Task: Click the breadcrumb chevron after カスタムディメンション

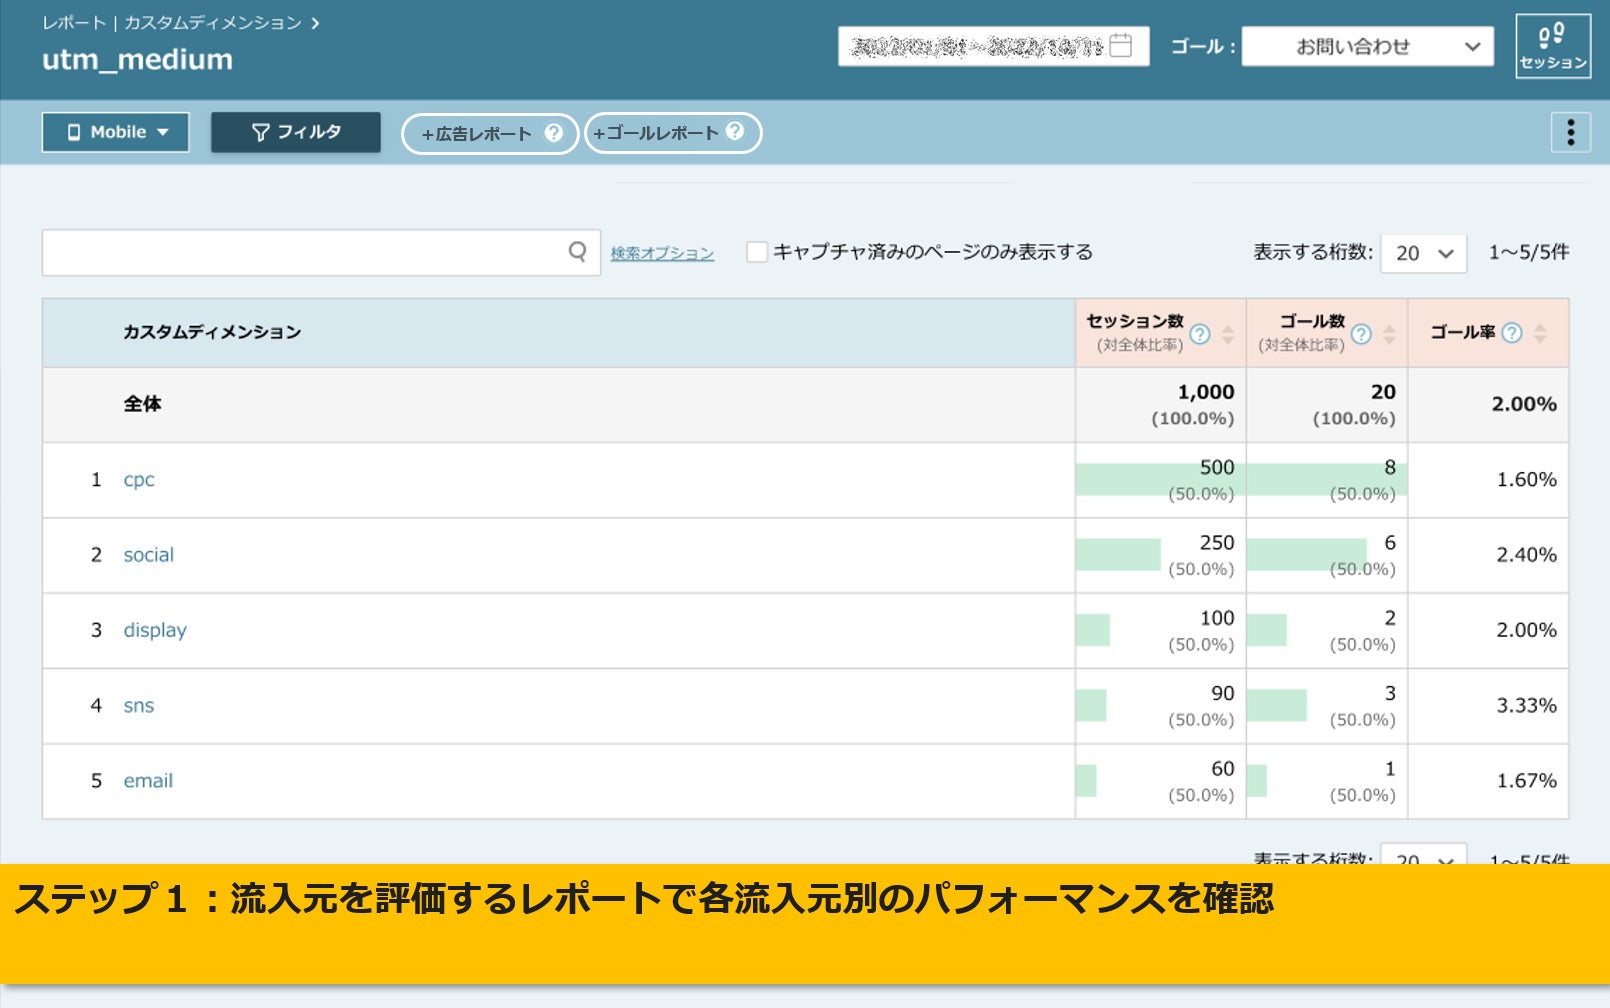Action: (315, 23)
